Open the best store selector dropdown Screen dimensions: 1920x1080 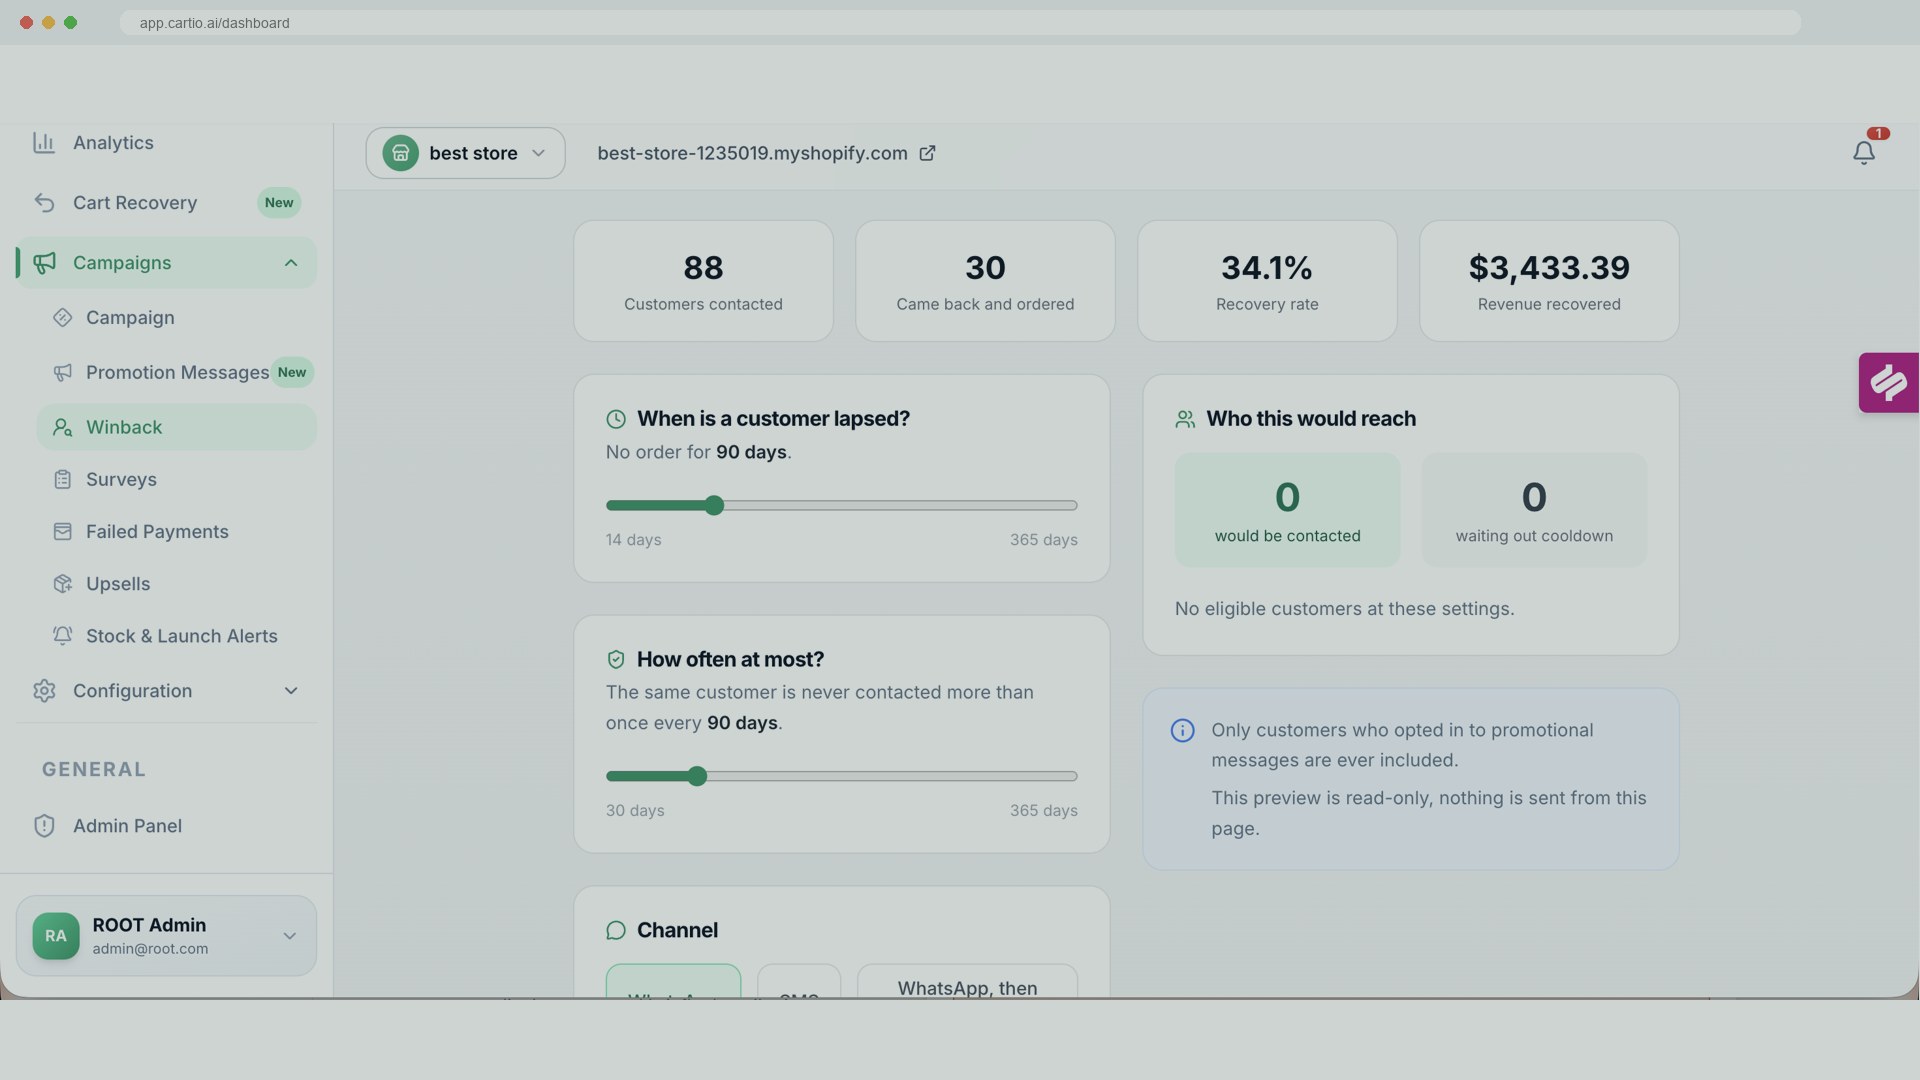pos(465,153)
